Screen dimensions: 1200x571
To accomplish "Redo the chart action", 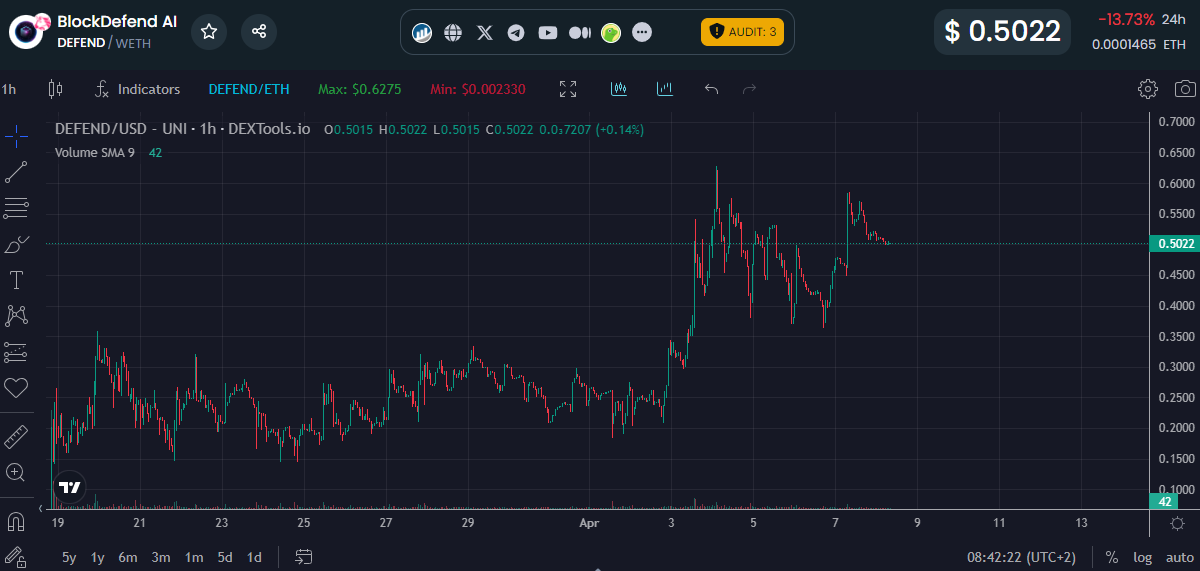I will (x=749, y=89).
